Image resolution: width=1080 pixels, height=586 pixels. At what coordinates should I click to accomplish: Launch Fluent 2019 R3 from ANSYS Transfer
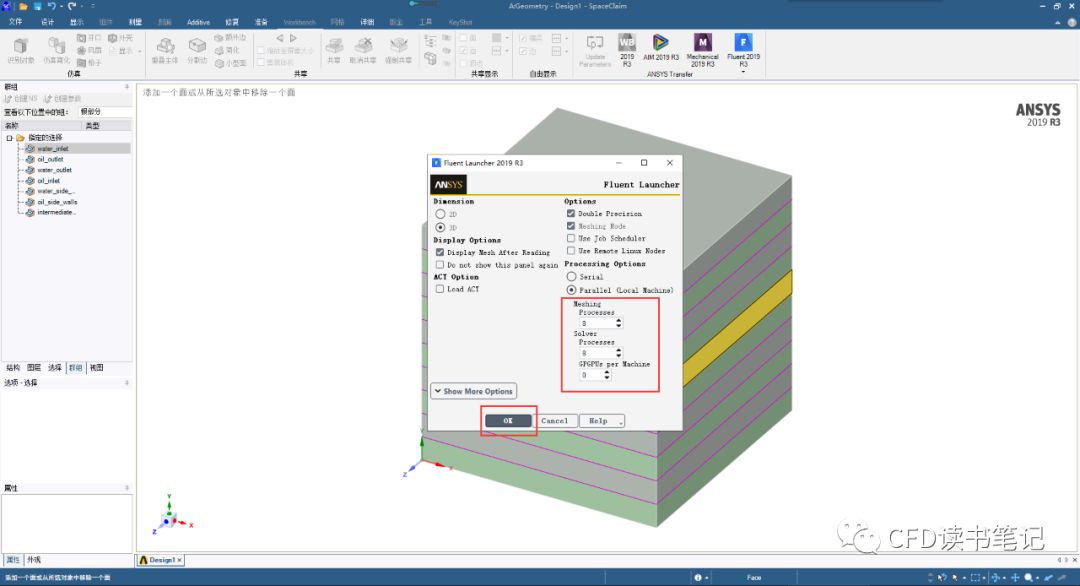742,43
